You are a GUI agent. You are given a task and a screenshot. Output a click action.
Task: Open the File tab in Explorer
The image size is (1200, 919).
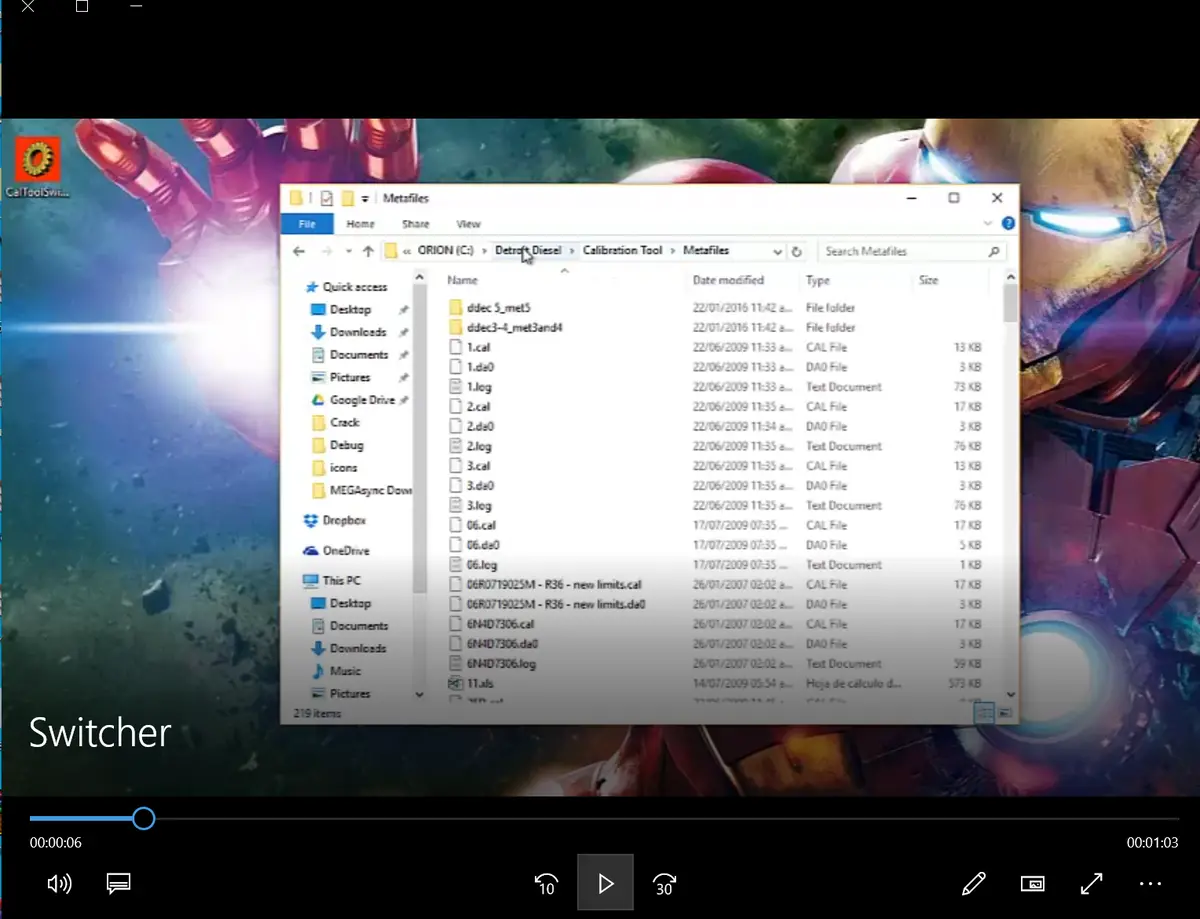click(307, 224)
